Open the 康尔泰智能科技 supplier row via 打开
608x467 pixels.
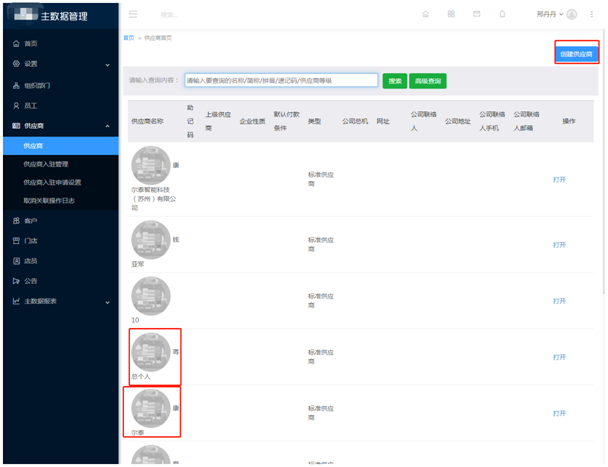pos(559,180)
